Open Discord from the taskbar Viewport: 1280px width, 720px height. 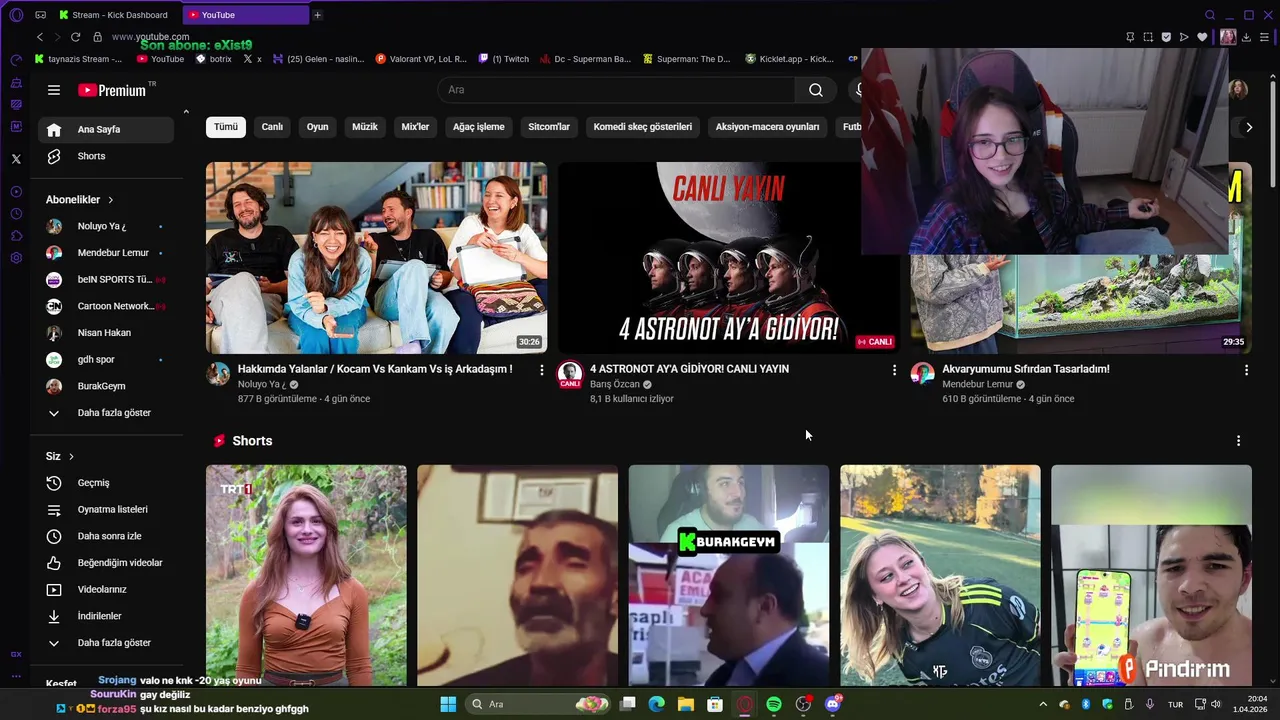832,704
